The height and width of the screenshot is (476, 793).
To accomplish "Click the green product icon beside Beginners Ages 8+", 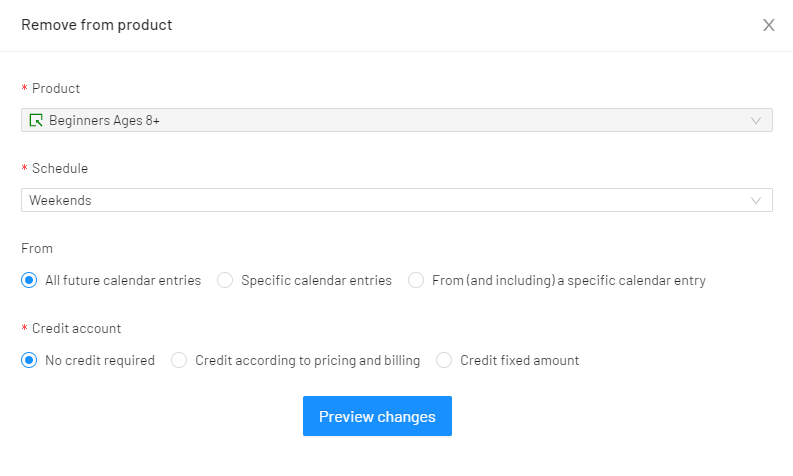I will pos(36,120).
